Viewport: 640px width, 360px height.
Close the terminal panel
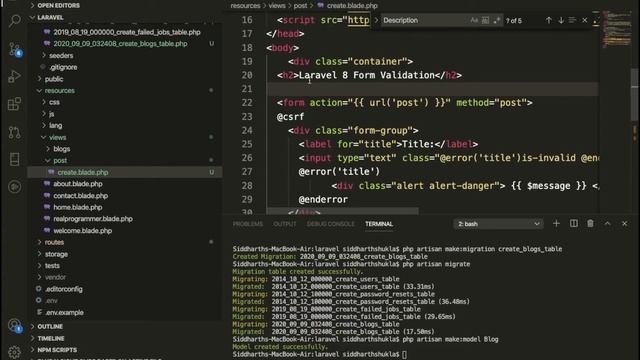(624, 224)
